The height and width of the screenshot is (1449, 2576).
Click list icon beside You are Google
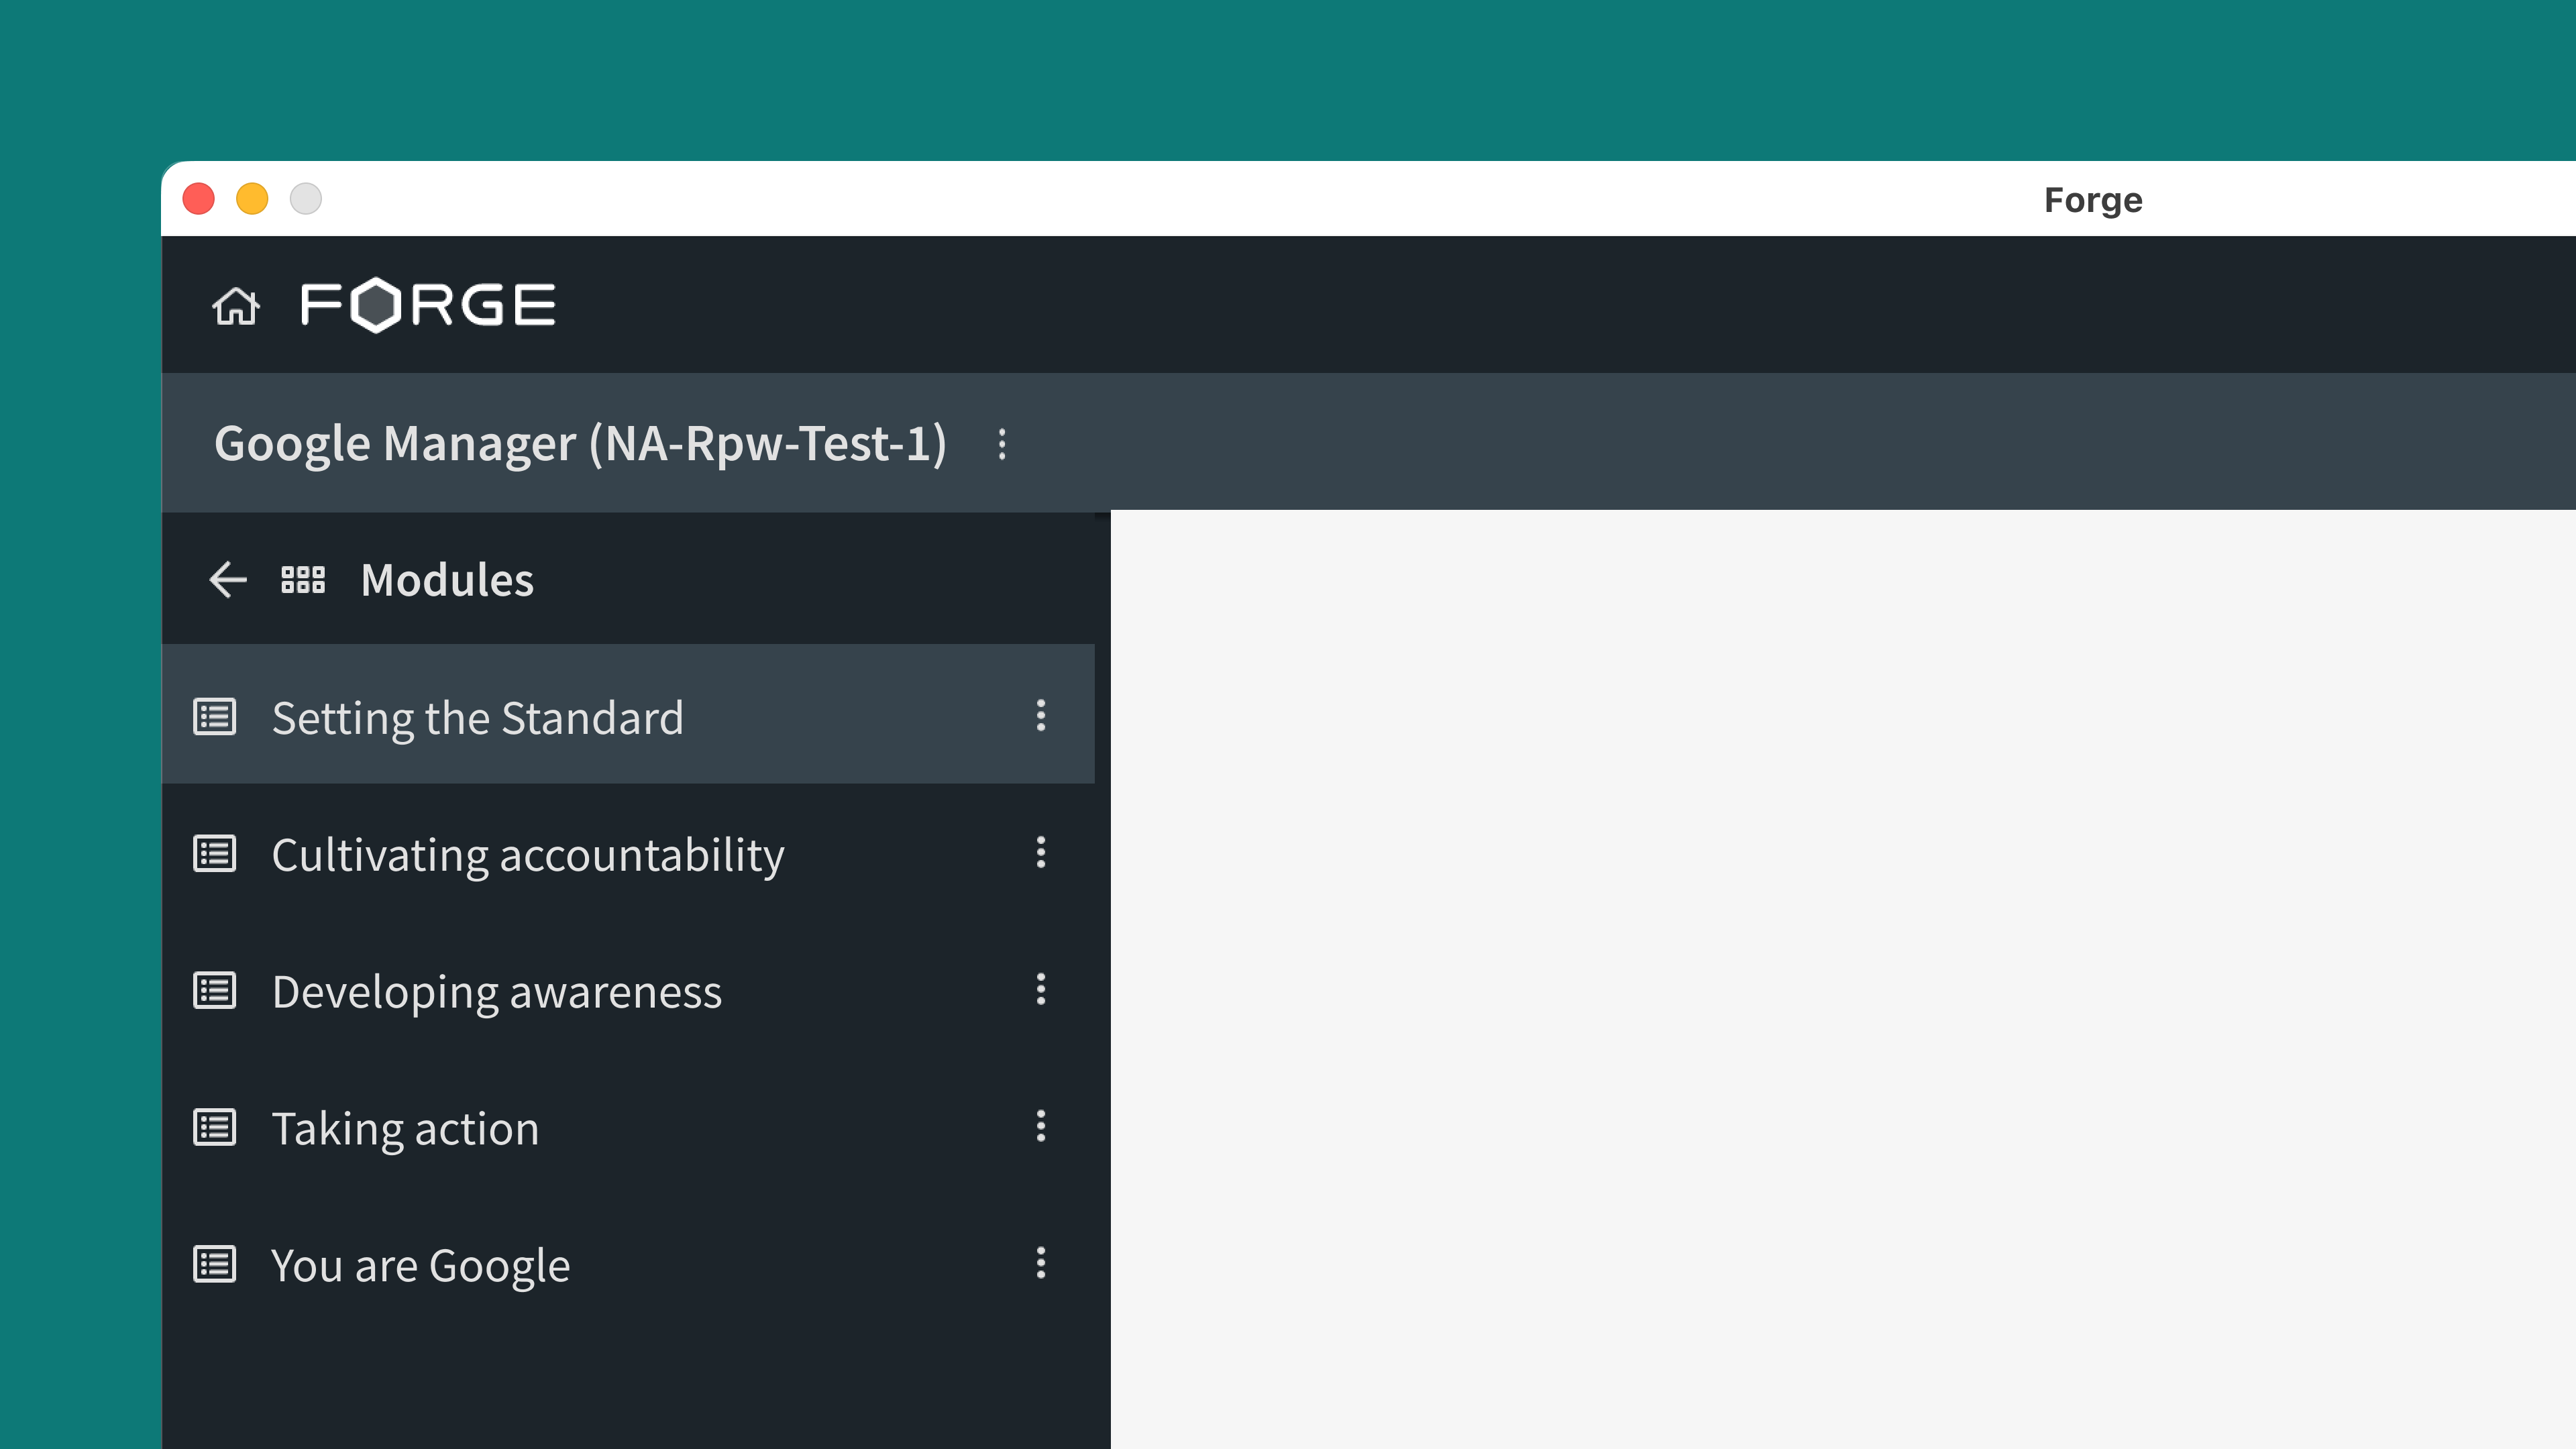214,1265
